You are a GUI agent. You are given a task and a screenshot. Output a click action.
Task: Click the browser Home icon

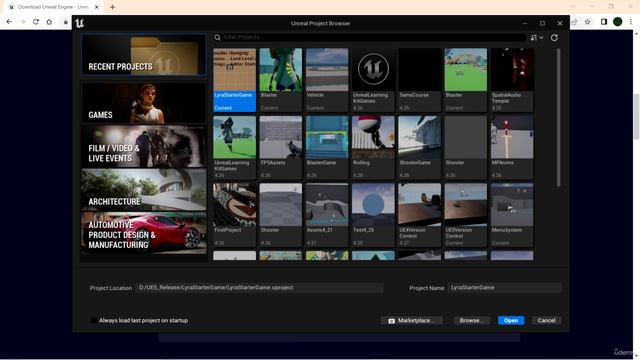click(49, 22)
